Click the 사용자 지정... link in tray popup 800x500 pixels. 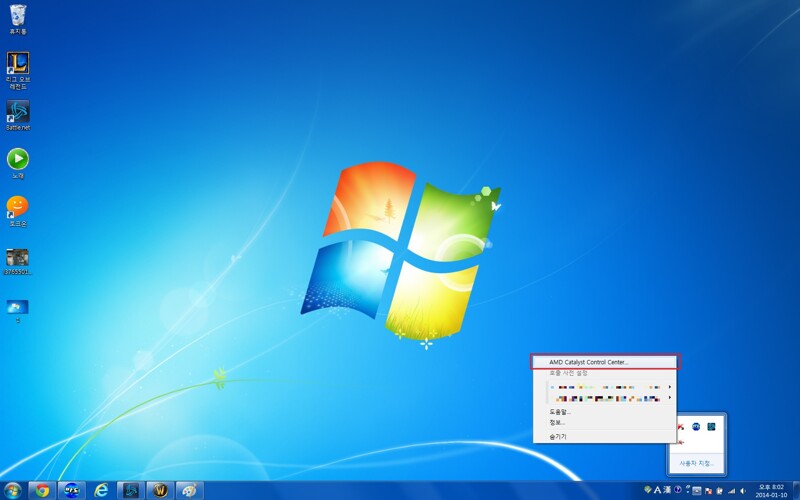pyautogui.click(x=696, y=463)
